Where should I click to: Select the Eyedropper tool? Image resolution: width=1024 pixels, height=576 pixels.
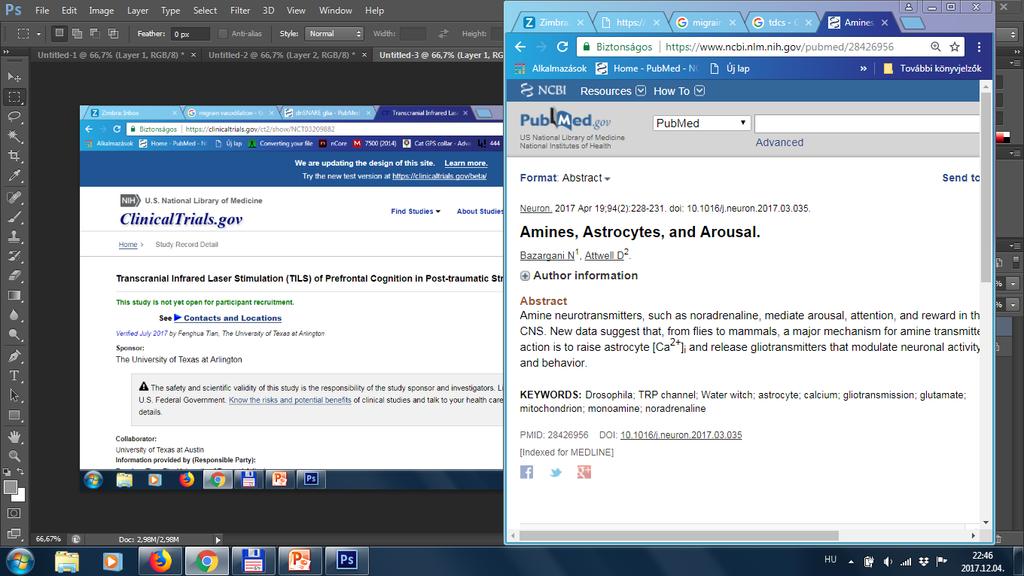[x=14, y=176]
